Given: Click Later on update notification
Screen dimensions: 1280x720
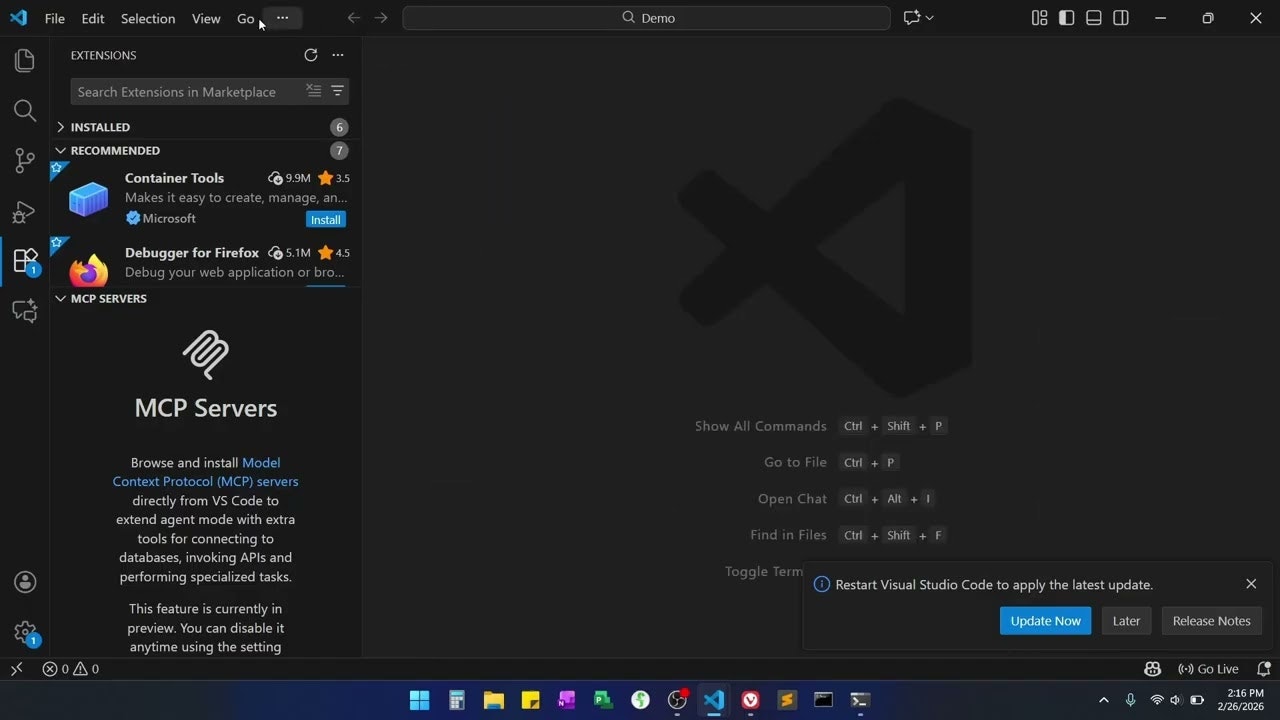Looking at the screenshot, I should tap(1126, 621).
